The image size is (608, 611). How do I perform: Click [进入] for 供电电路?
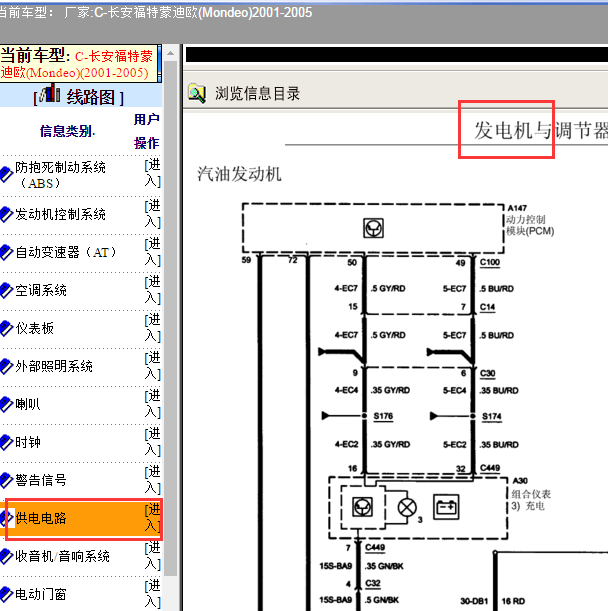(x=152, y=517)
